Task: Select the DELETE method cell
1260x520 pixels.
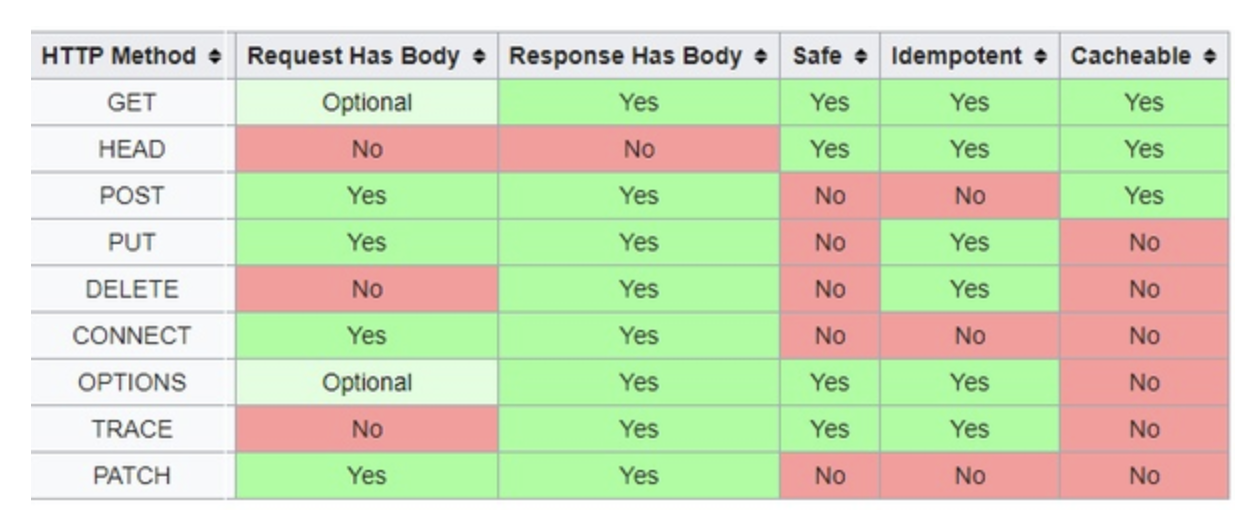Action: point(132,289)
